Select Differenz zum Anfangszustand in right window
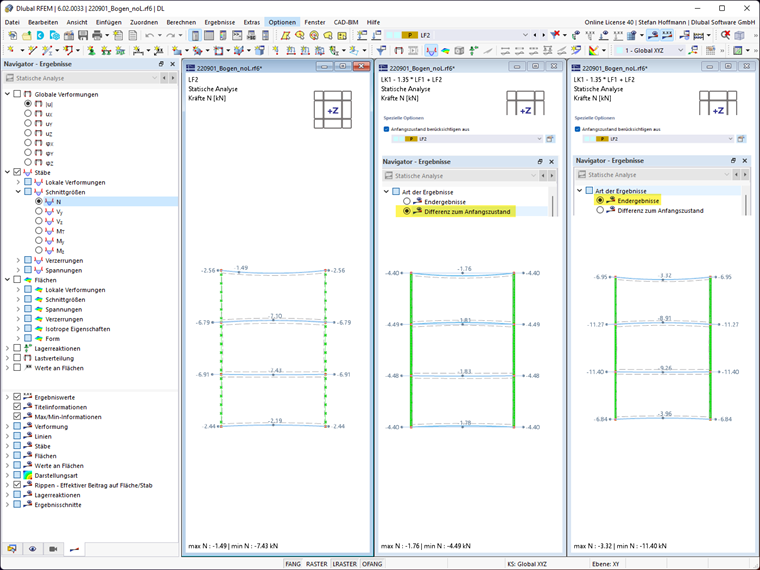Viewport: 760px width, 570px height. 600,210
